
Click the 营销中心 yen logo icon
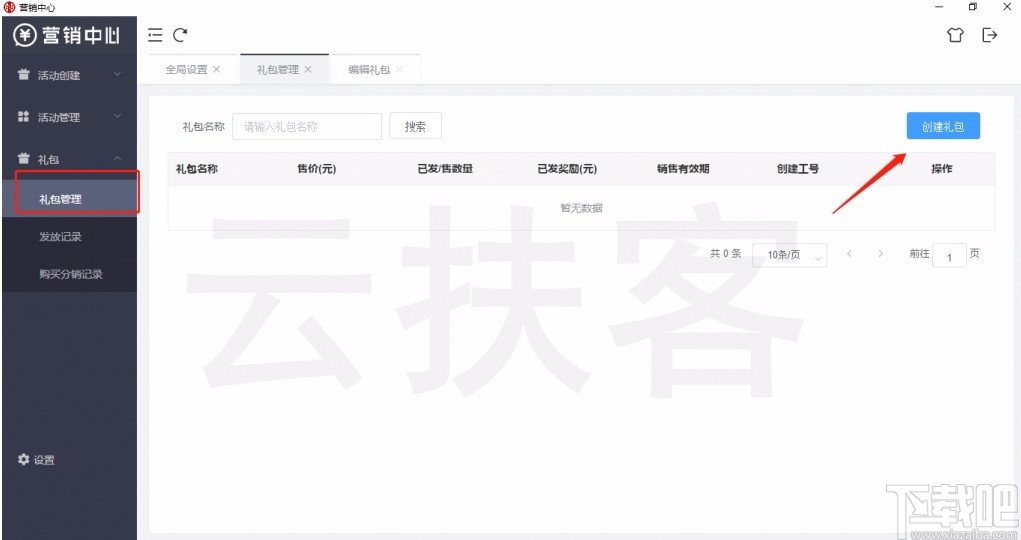click(25, 35)
